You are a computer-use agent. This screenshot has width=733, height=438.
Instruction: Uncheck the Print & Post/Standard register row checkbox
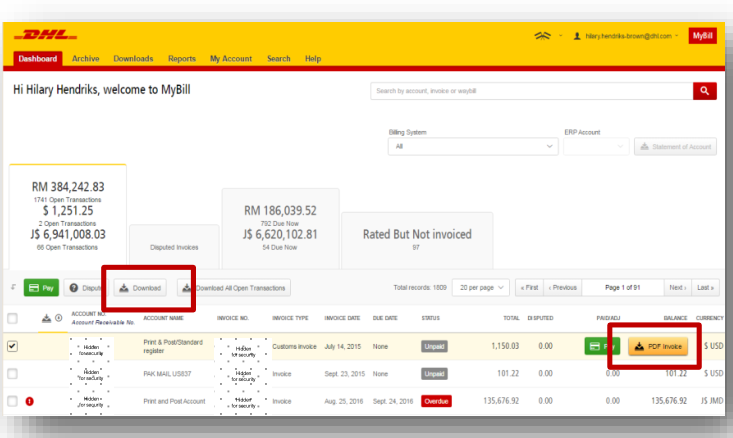(x=13, y=346)
